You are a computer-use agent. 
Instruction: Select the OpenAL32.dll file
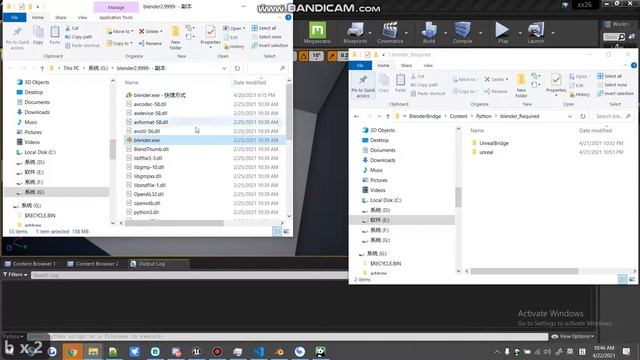(149, 194)
